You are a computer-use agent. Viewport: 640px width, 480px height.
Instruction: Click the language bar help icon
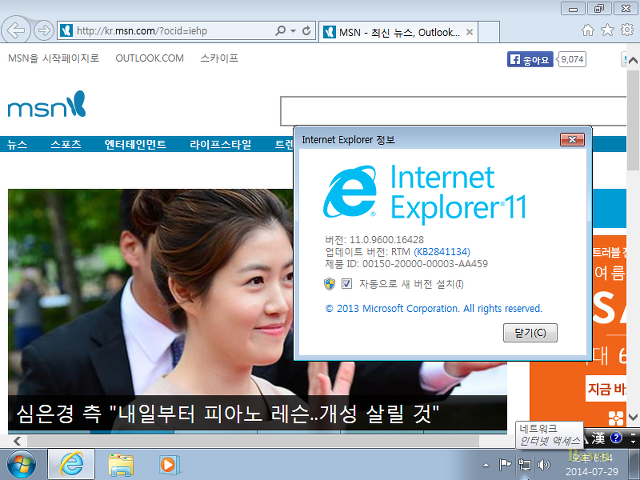click(x=616, y=438)
